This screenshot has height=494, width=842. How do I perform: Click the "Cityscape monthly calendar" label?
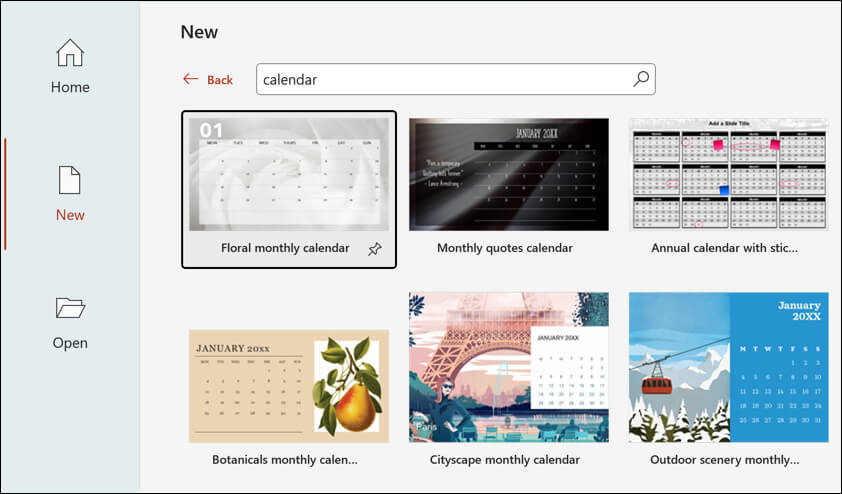tap(505, 460)
